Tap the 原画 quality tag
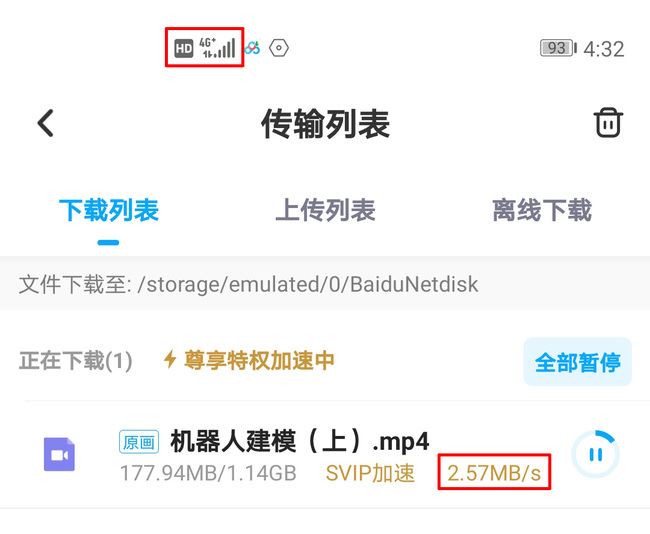The width and height of the screenshot is (650, 534). [139, 442]
